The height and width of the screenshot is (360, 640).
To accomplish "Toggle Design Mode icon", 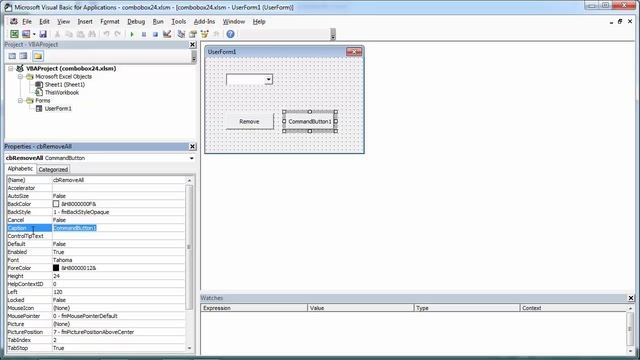I will [167, 34].
